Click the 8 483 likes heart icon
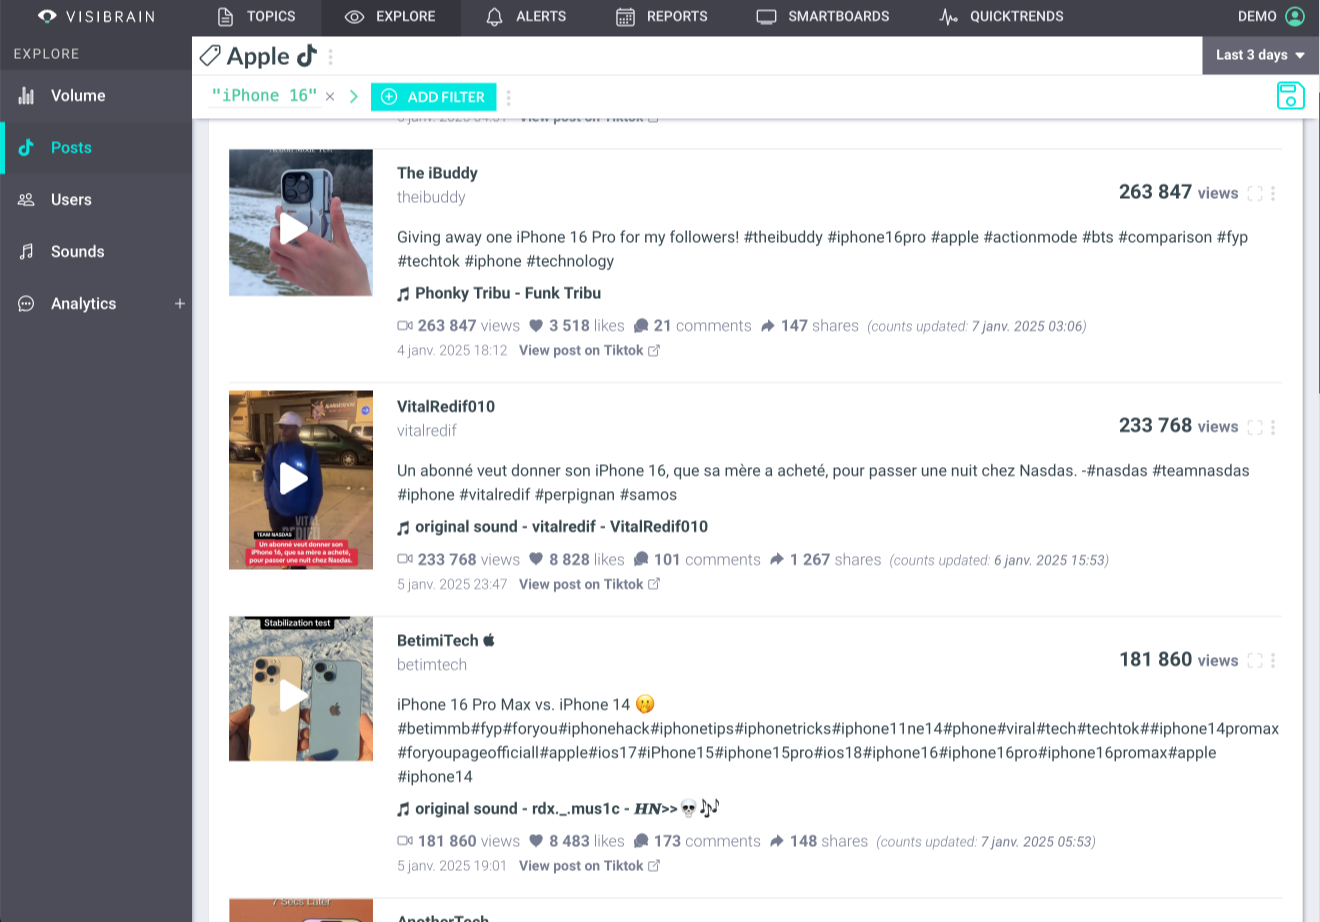 536,842
